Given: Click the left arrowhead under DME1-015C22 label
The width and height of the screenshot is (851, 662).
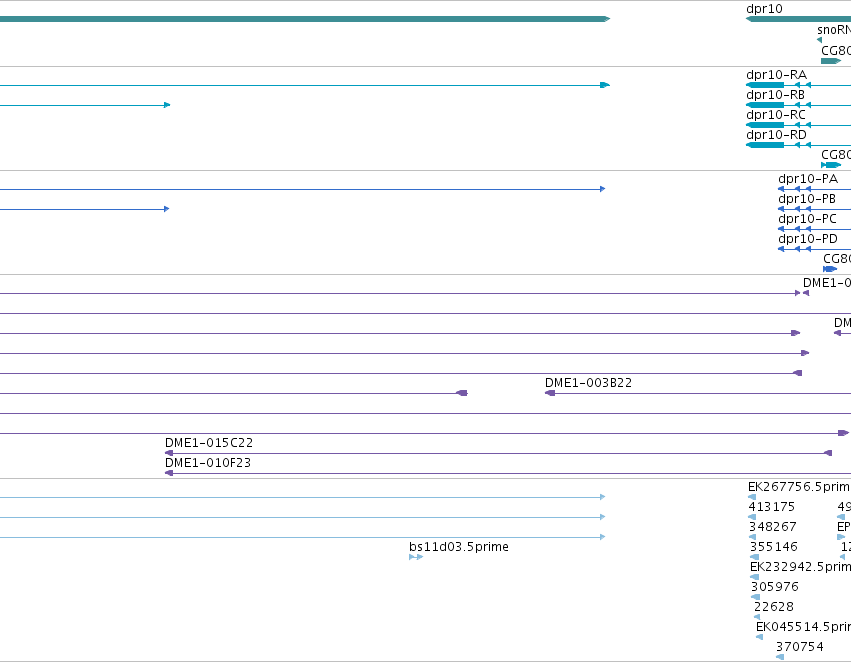Looking at the screenshot, I should click(x=169, y=453).
